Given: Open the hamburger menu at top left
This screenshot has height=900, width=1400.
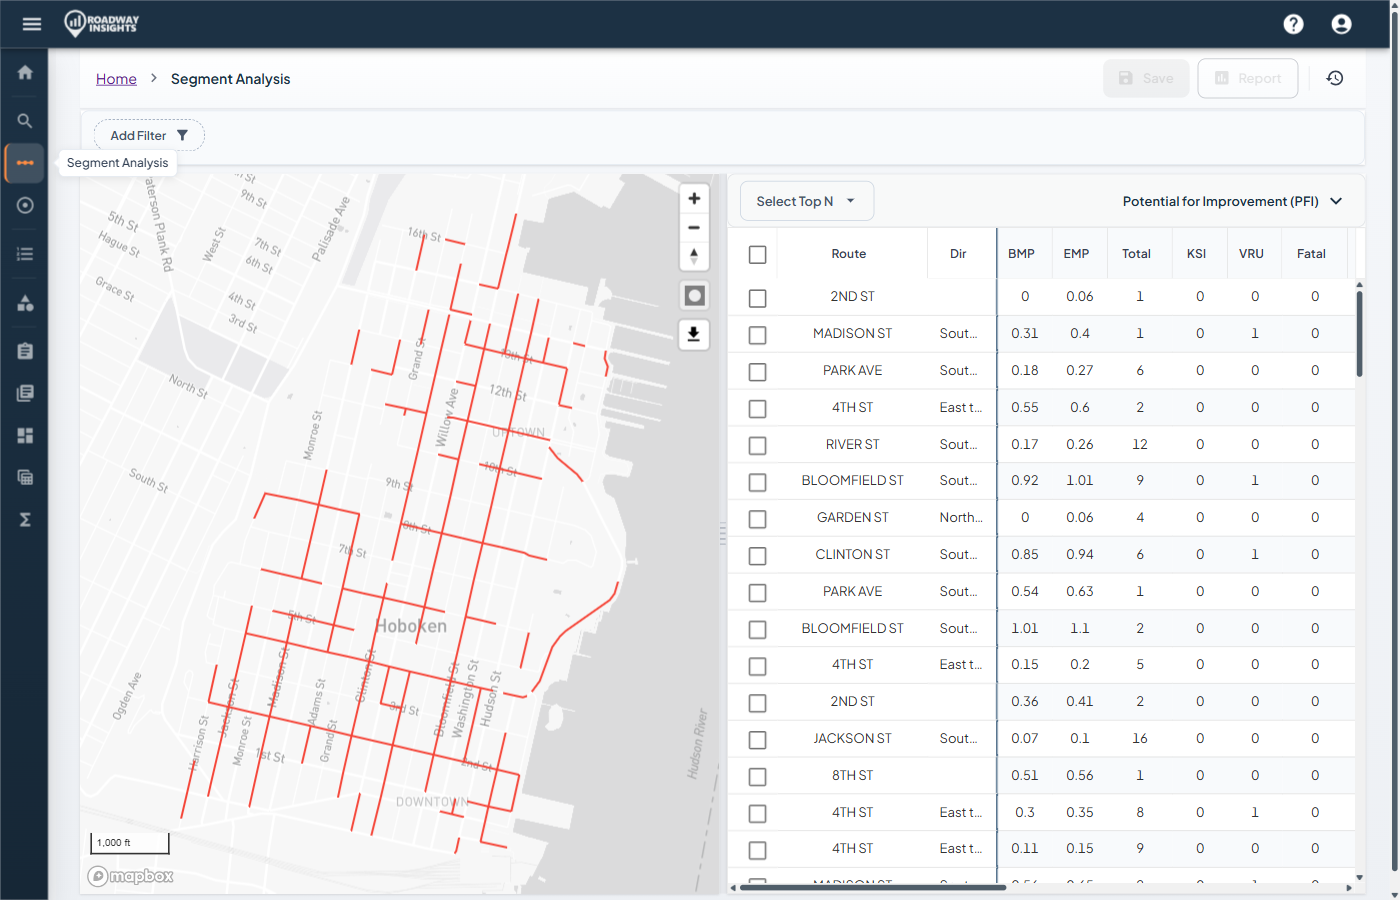Looking at the screenshot, I should [31, 23].
